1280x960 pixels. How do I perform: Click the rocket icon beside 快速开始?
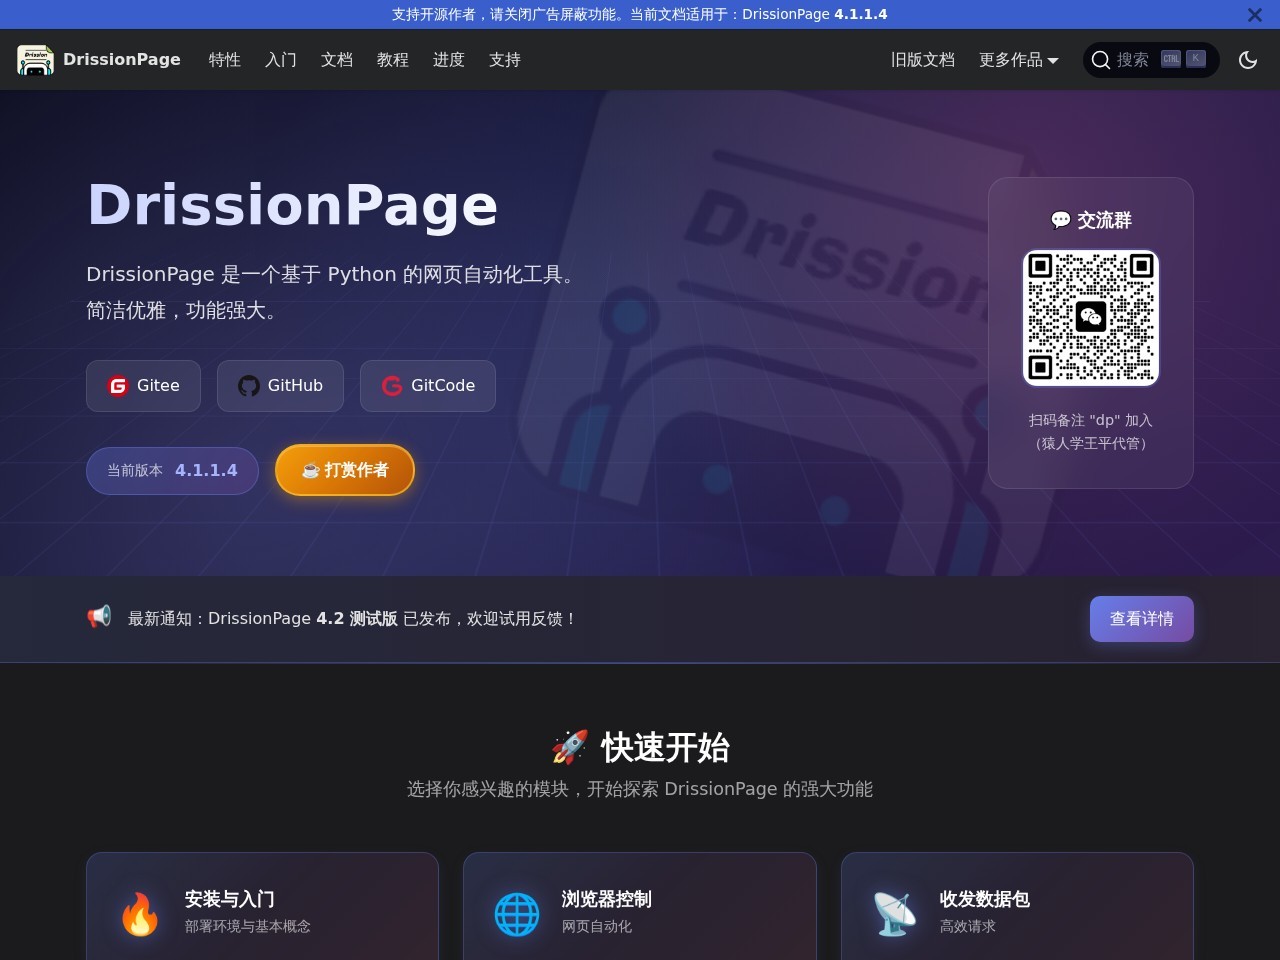(x=570, y=747)
